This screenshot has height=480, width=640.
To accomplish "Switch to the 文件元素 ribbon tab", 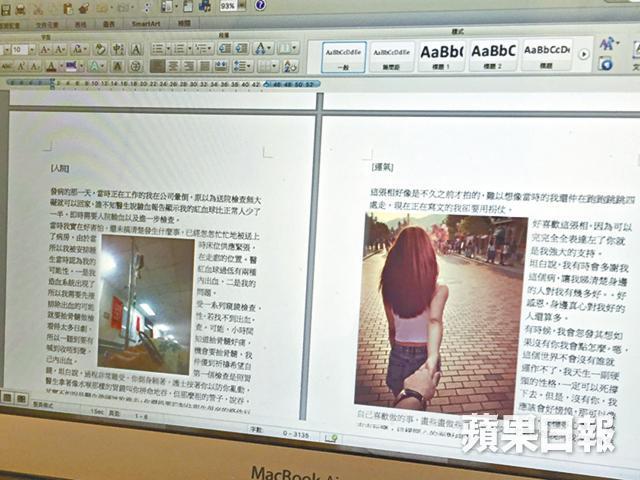I will tap(47, 25).
